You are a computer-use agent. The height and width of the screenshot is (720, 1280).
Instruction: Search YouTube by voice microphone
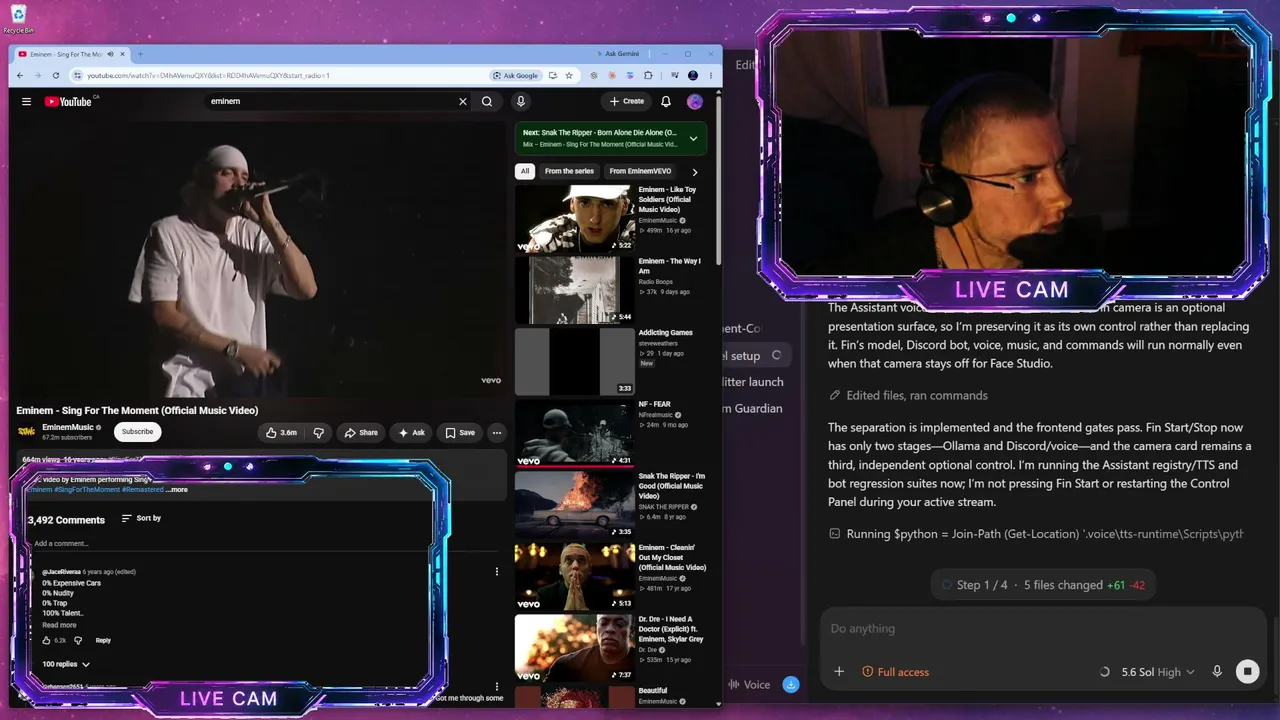click(x=520, y=101)
